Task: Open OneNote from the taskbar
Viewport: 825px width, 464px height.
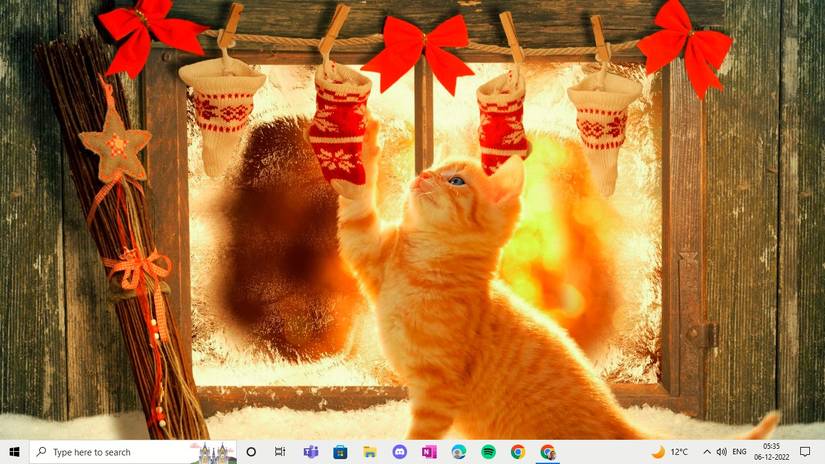Action: (429, 452)
